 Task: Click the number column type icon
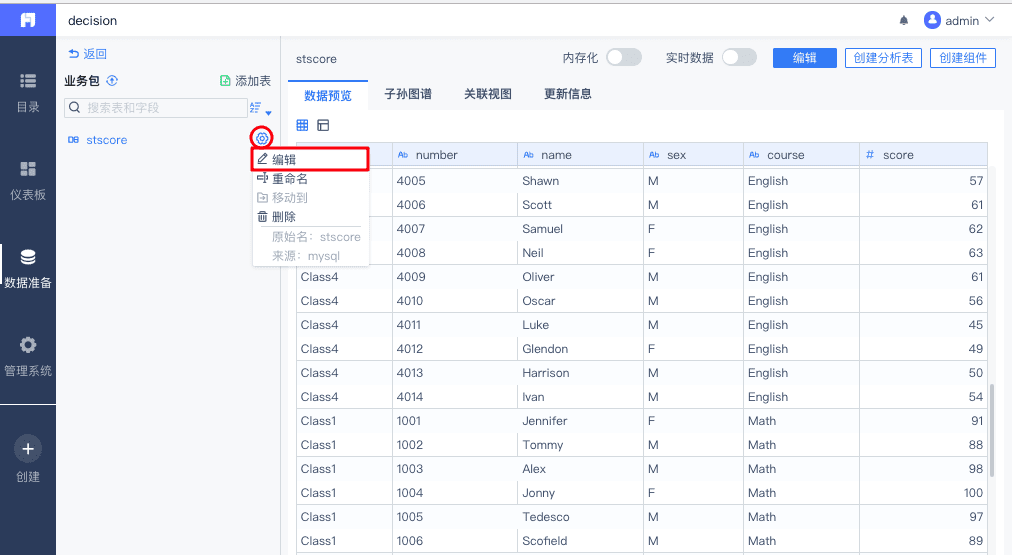[403, 155]
